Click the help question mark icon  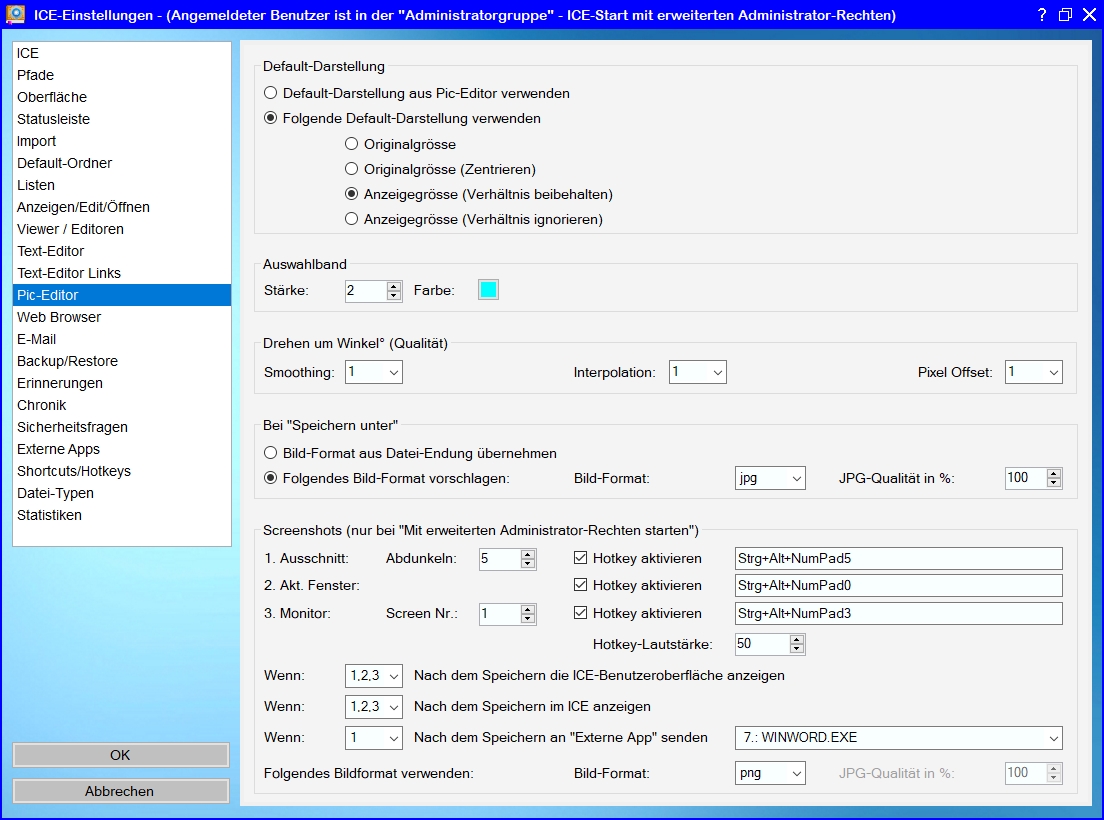pos(1042,15)
